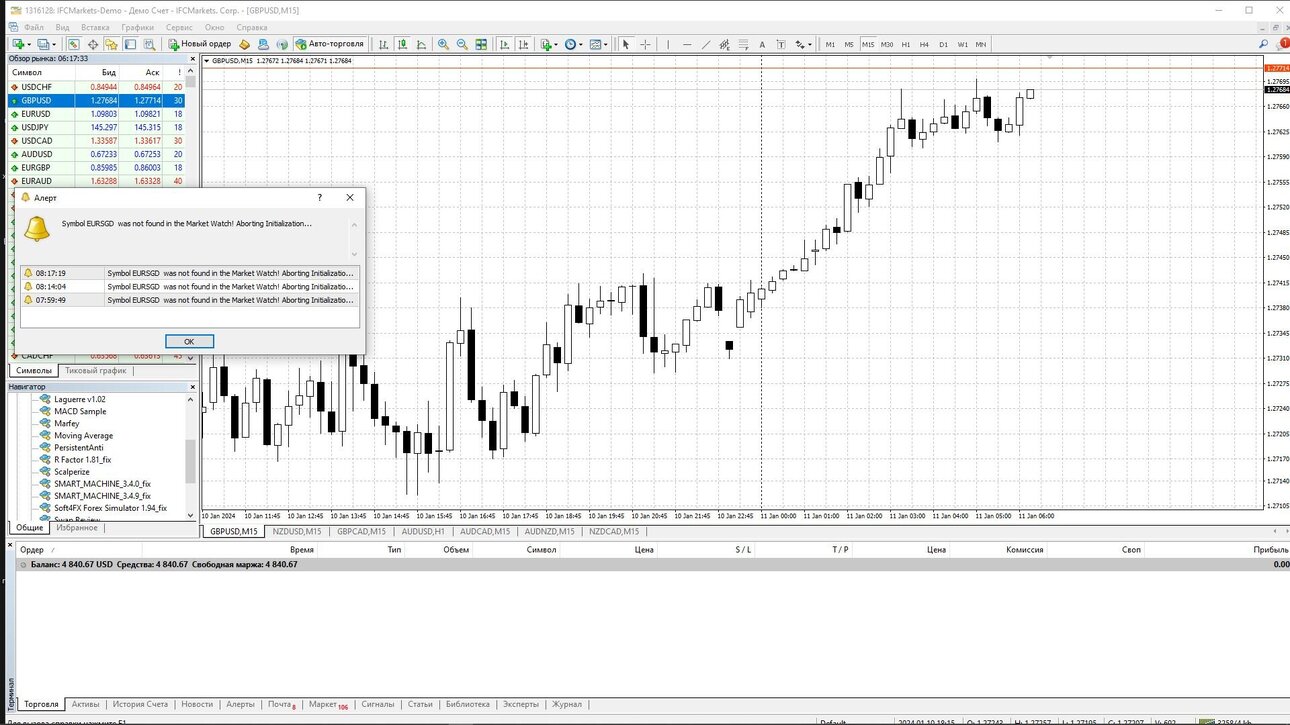Screen dimensions: 1290x725
Task: Toggle the Terminal panel icon
Action: click(131, 44)
